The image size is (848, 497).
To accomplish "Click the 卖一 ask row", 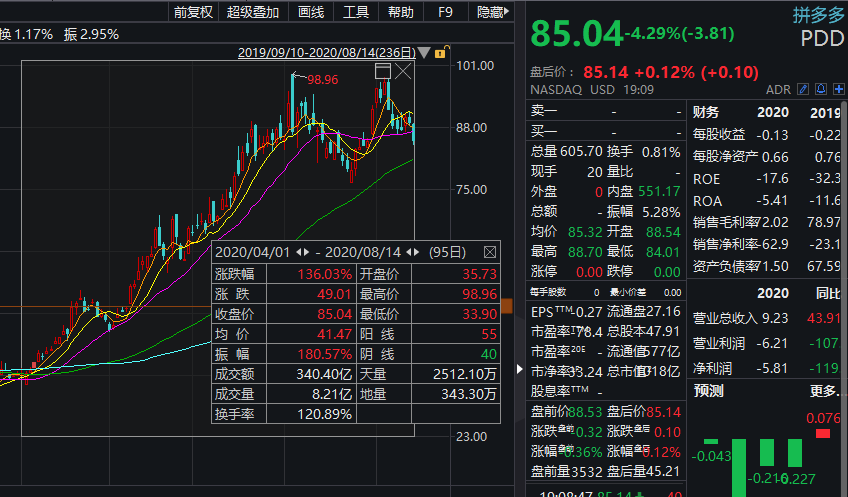I will click(606, 111).
